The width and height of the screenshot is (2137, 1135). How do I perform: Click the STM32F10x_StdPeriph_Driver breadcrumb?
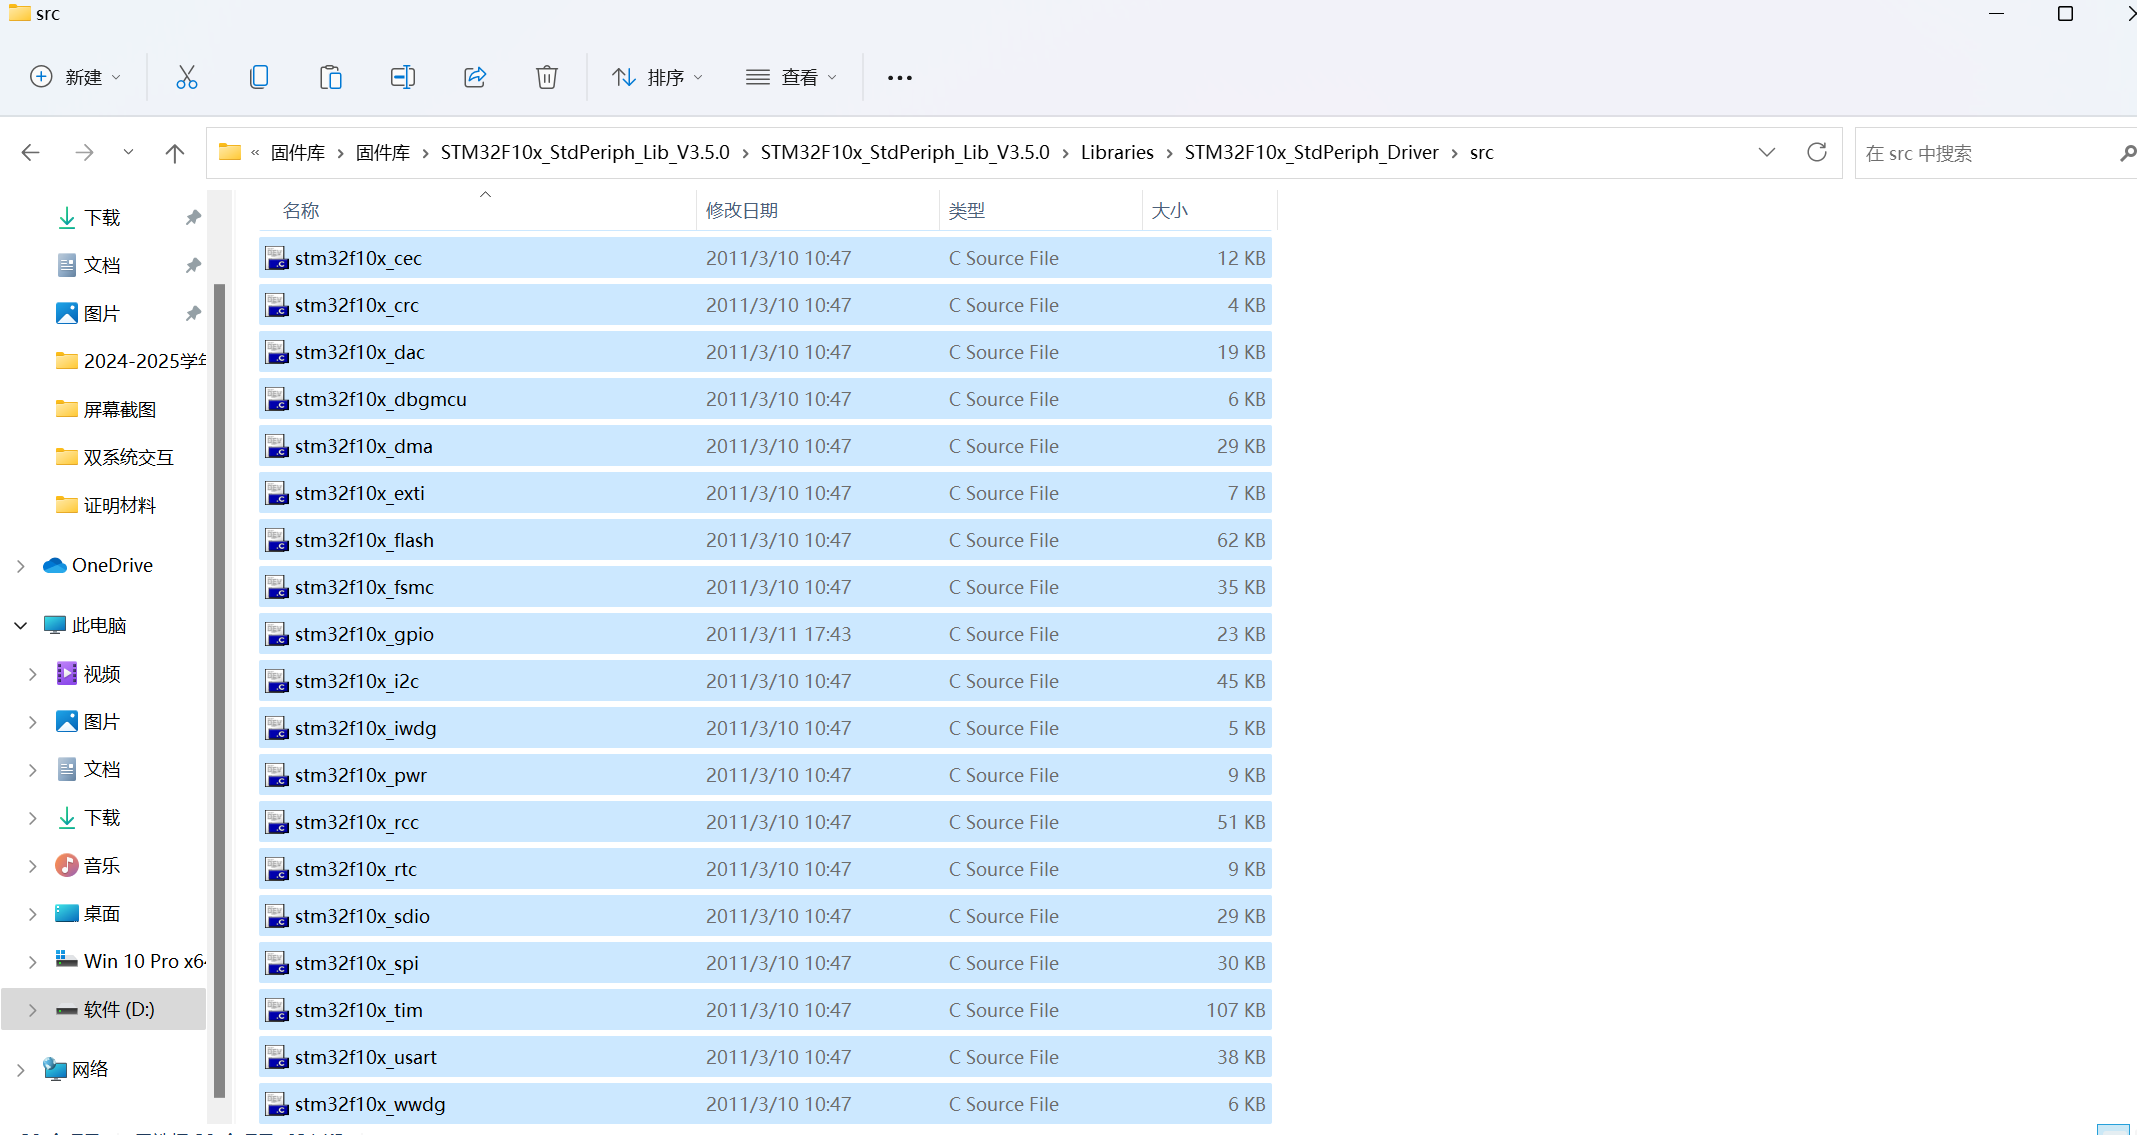pyautogui.click(x=1312, y=152)
